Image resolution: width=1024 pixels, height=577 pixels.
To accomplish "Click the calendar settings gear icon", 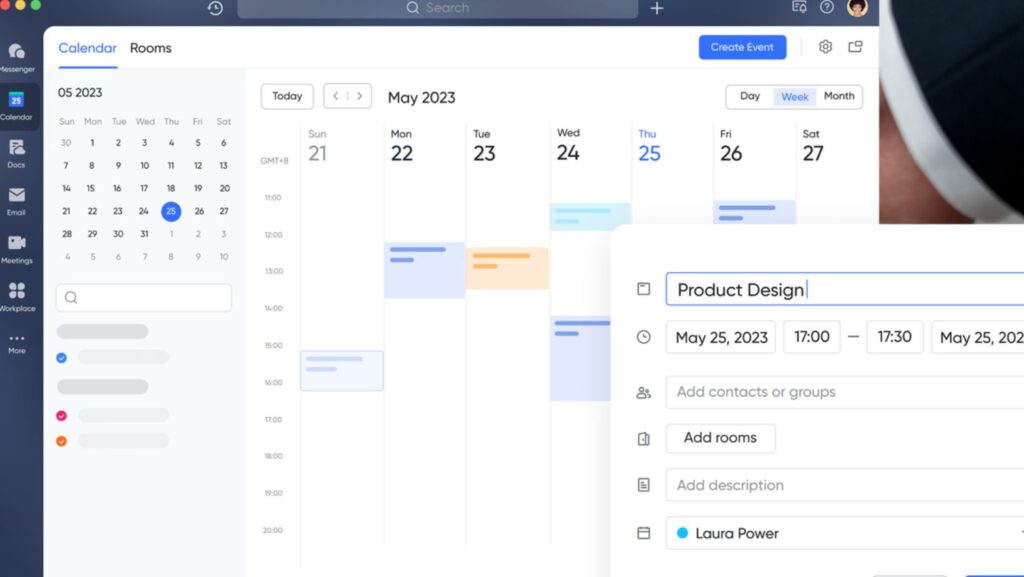I will pyautogui.click(x=825, y=47).
